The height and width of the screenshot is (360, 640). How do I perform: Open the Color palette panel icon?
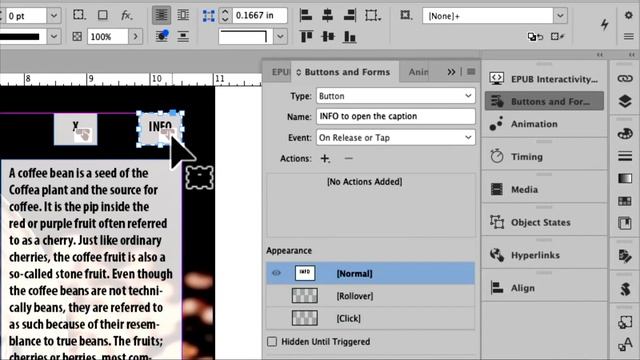(x=625, y=133)
